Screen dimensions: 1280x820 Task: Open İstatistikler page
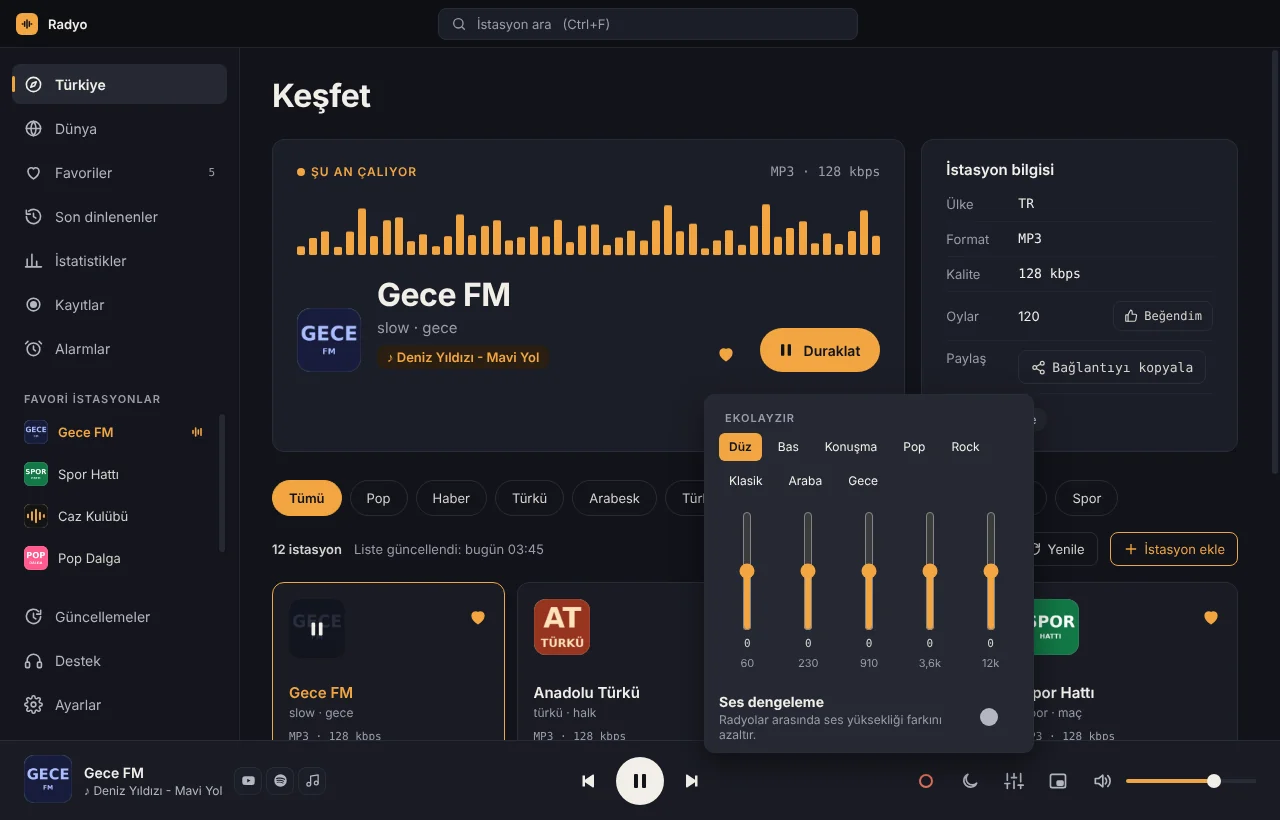tap(119, 261)
